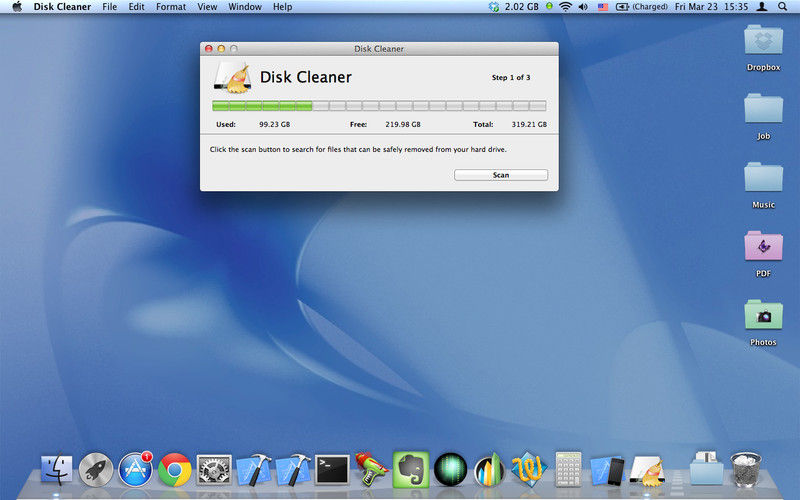Open Evernote elephant icon in dock
Image resolution: width=800 pixels, height=500 pixels.
click(x=411, y=469)
